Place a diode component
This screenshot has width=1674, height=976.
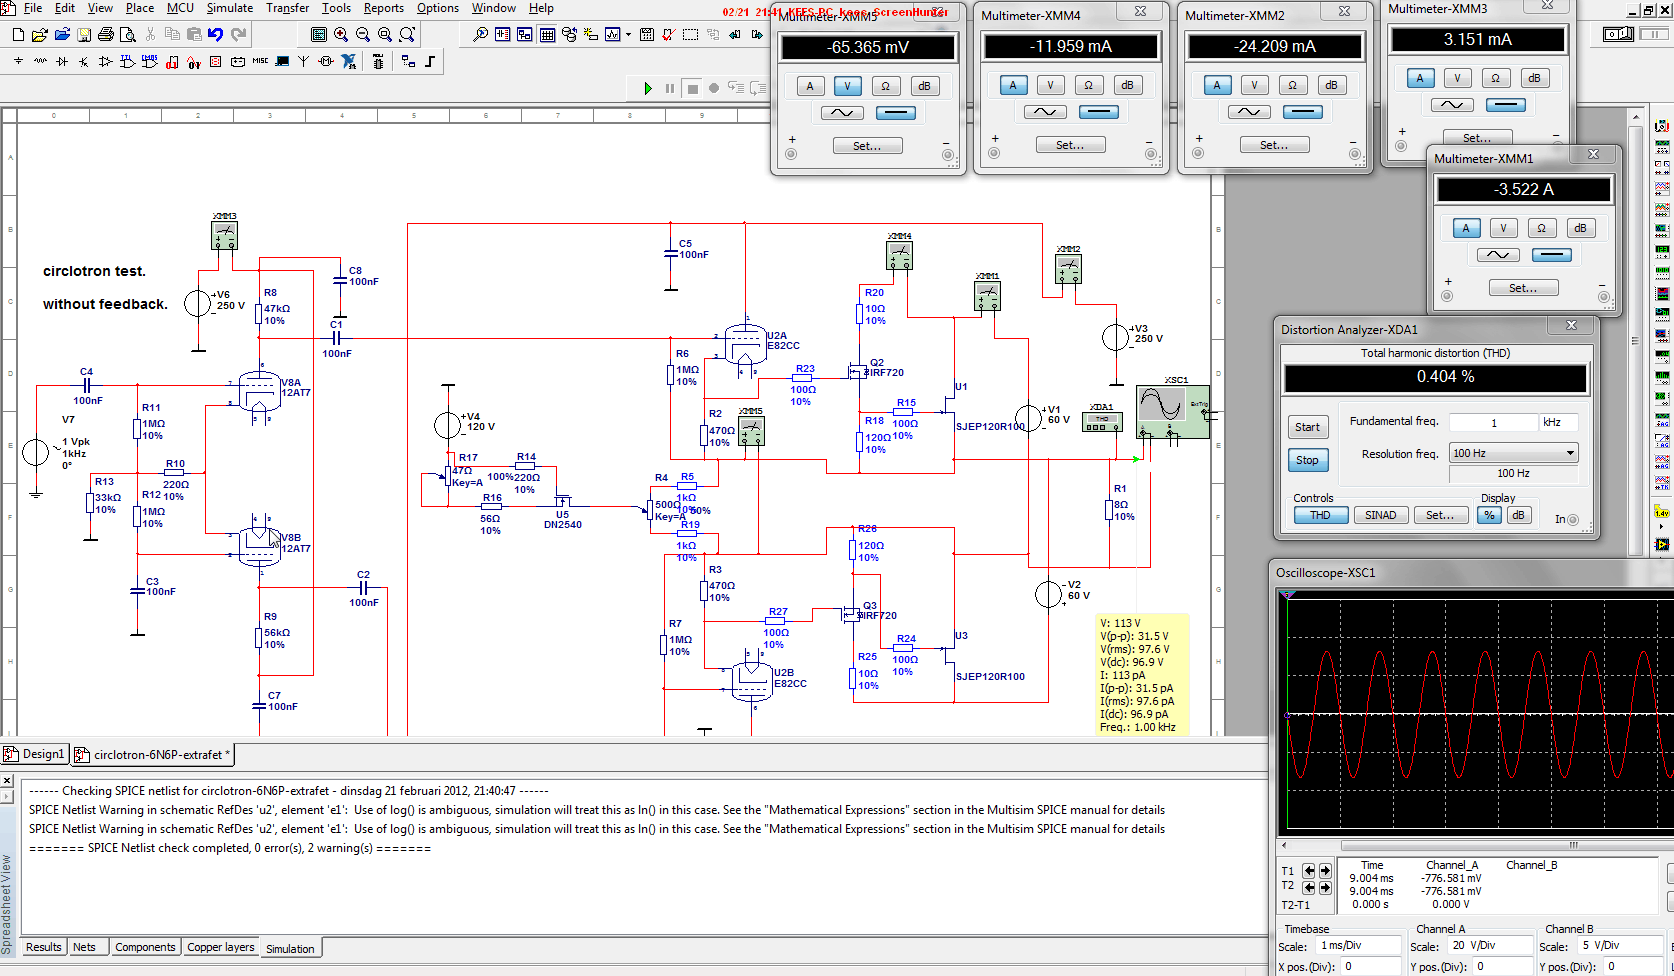click(x=62, y=61)
